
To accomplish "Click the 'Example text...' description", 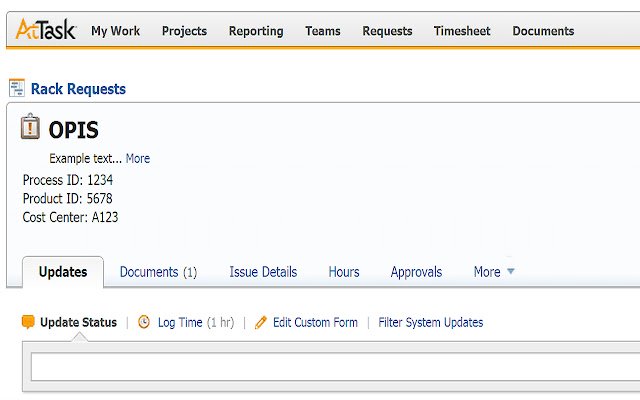I will click(86, 158).
